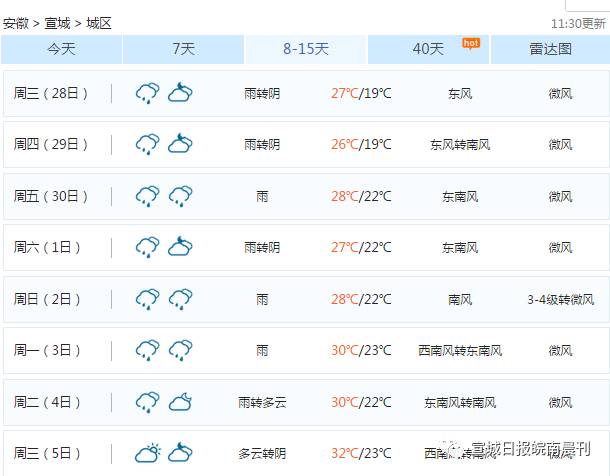Click night cloudy icon for 周三 28日
Screen dimensions: 610x476
(x=180, y=92)
